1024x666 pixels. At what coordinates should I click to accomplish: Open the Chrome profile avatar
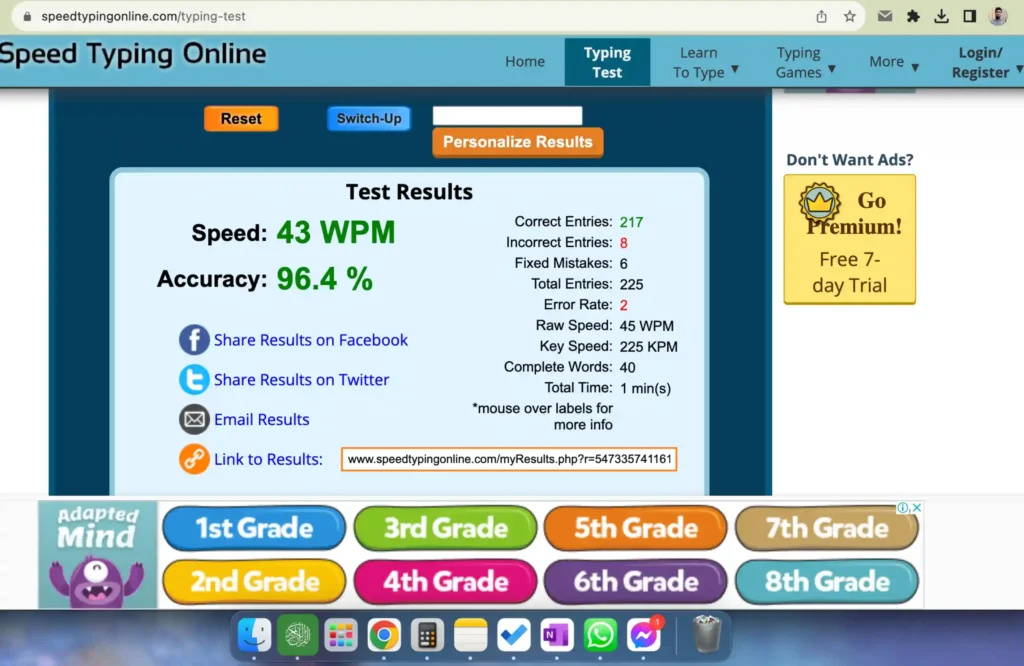(x=998, y=16)
